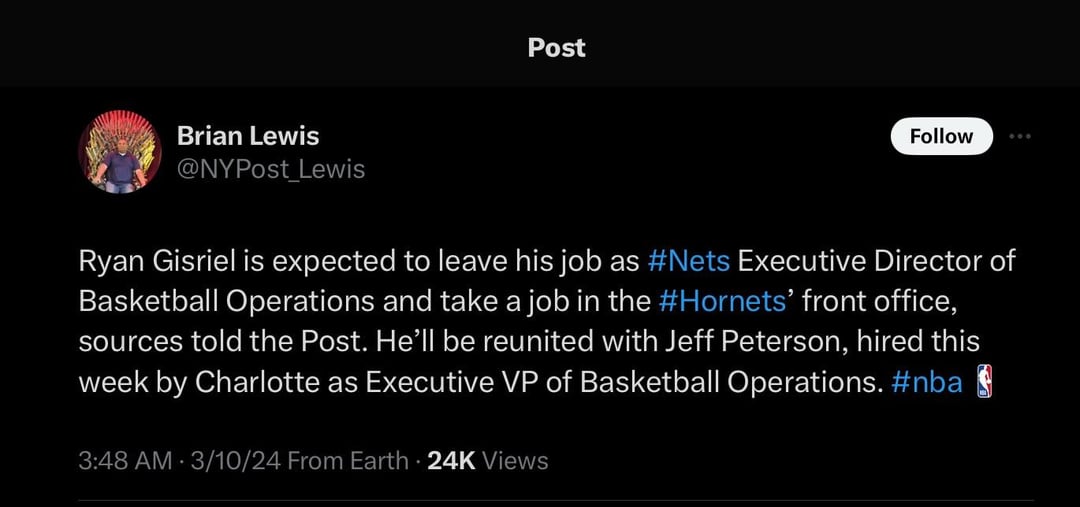Click the phrase Executive VP of Basketball Operations
1080x507 pixels.
coord(624,382)
